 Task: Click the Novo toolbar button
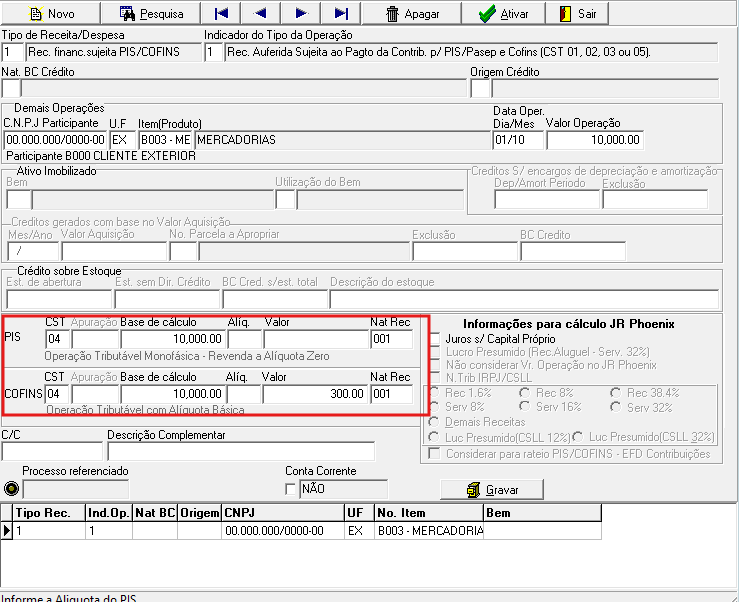51,13
